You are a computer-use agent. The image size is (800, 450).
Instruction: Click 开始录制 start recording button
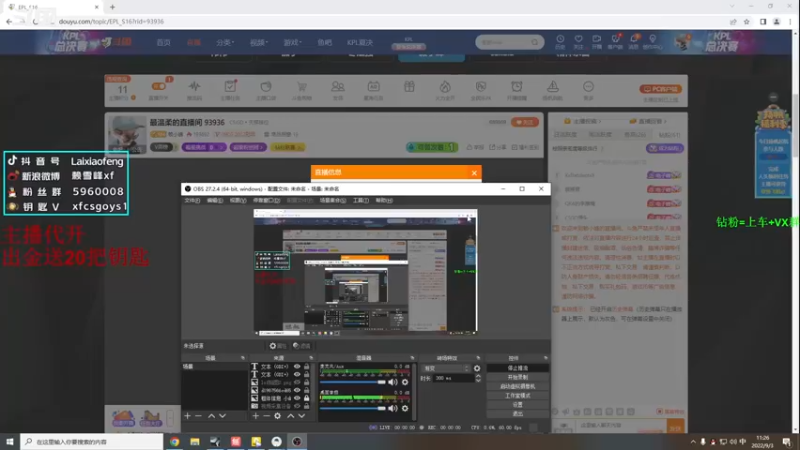[x=518, y=377]
